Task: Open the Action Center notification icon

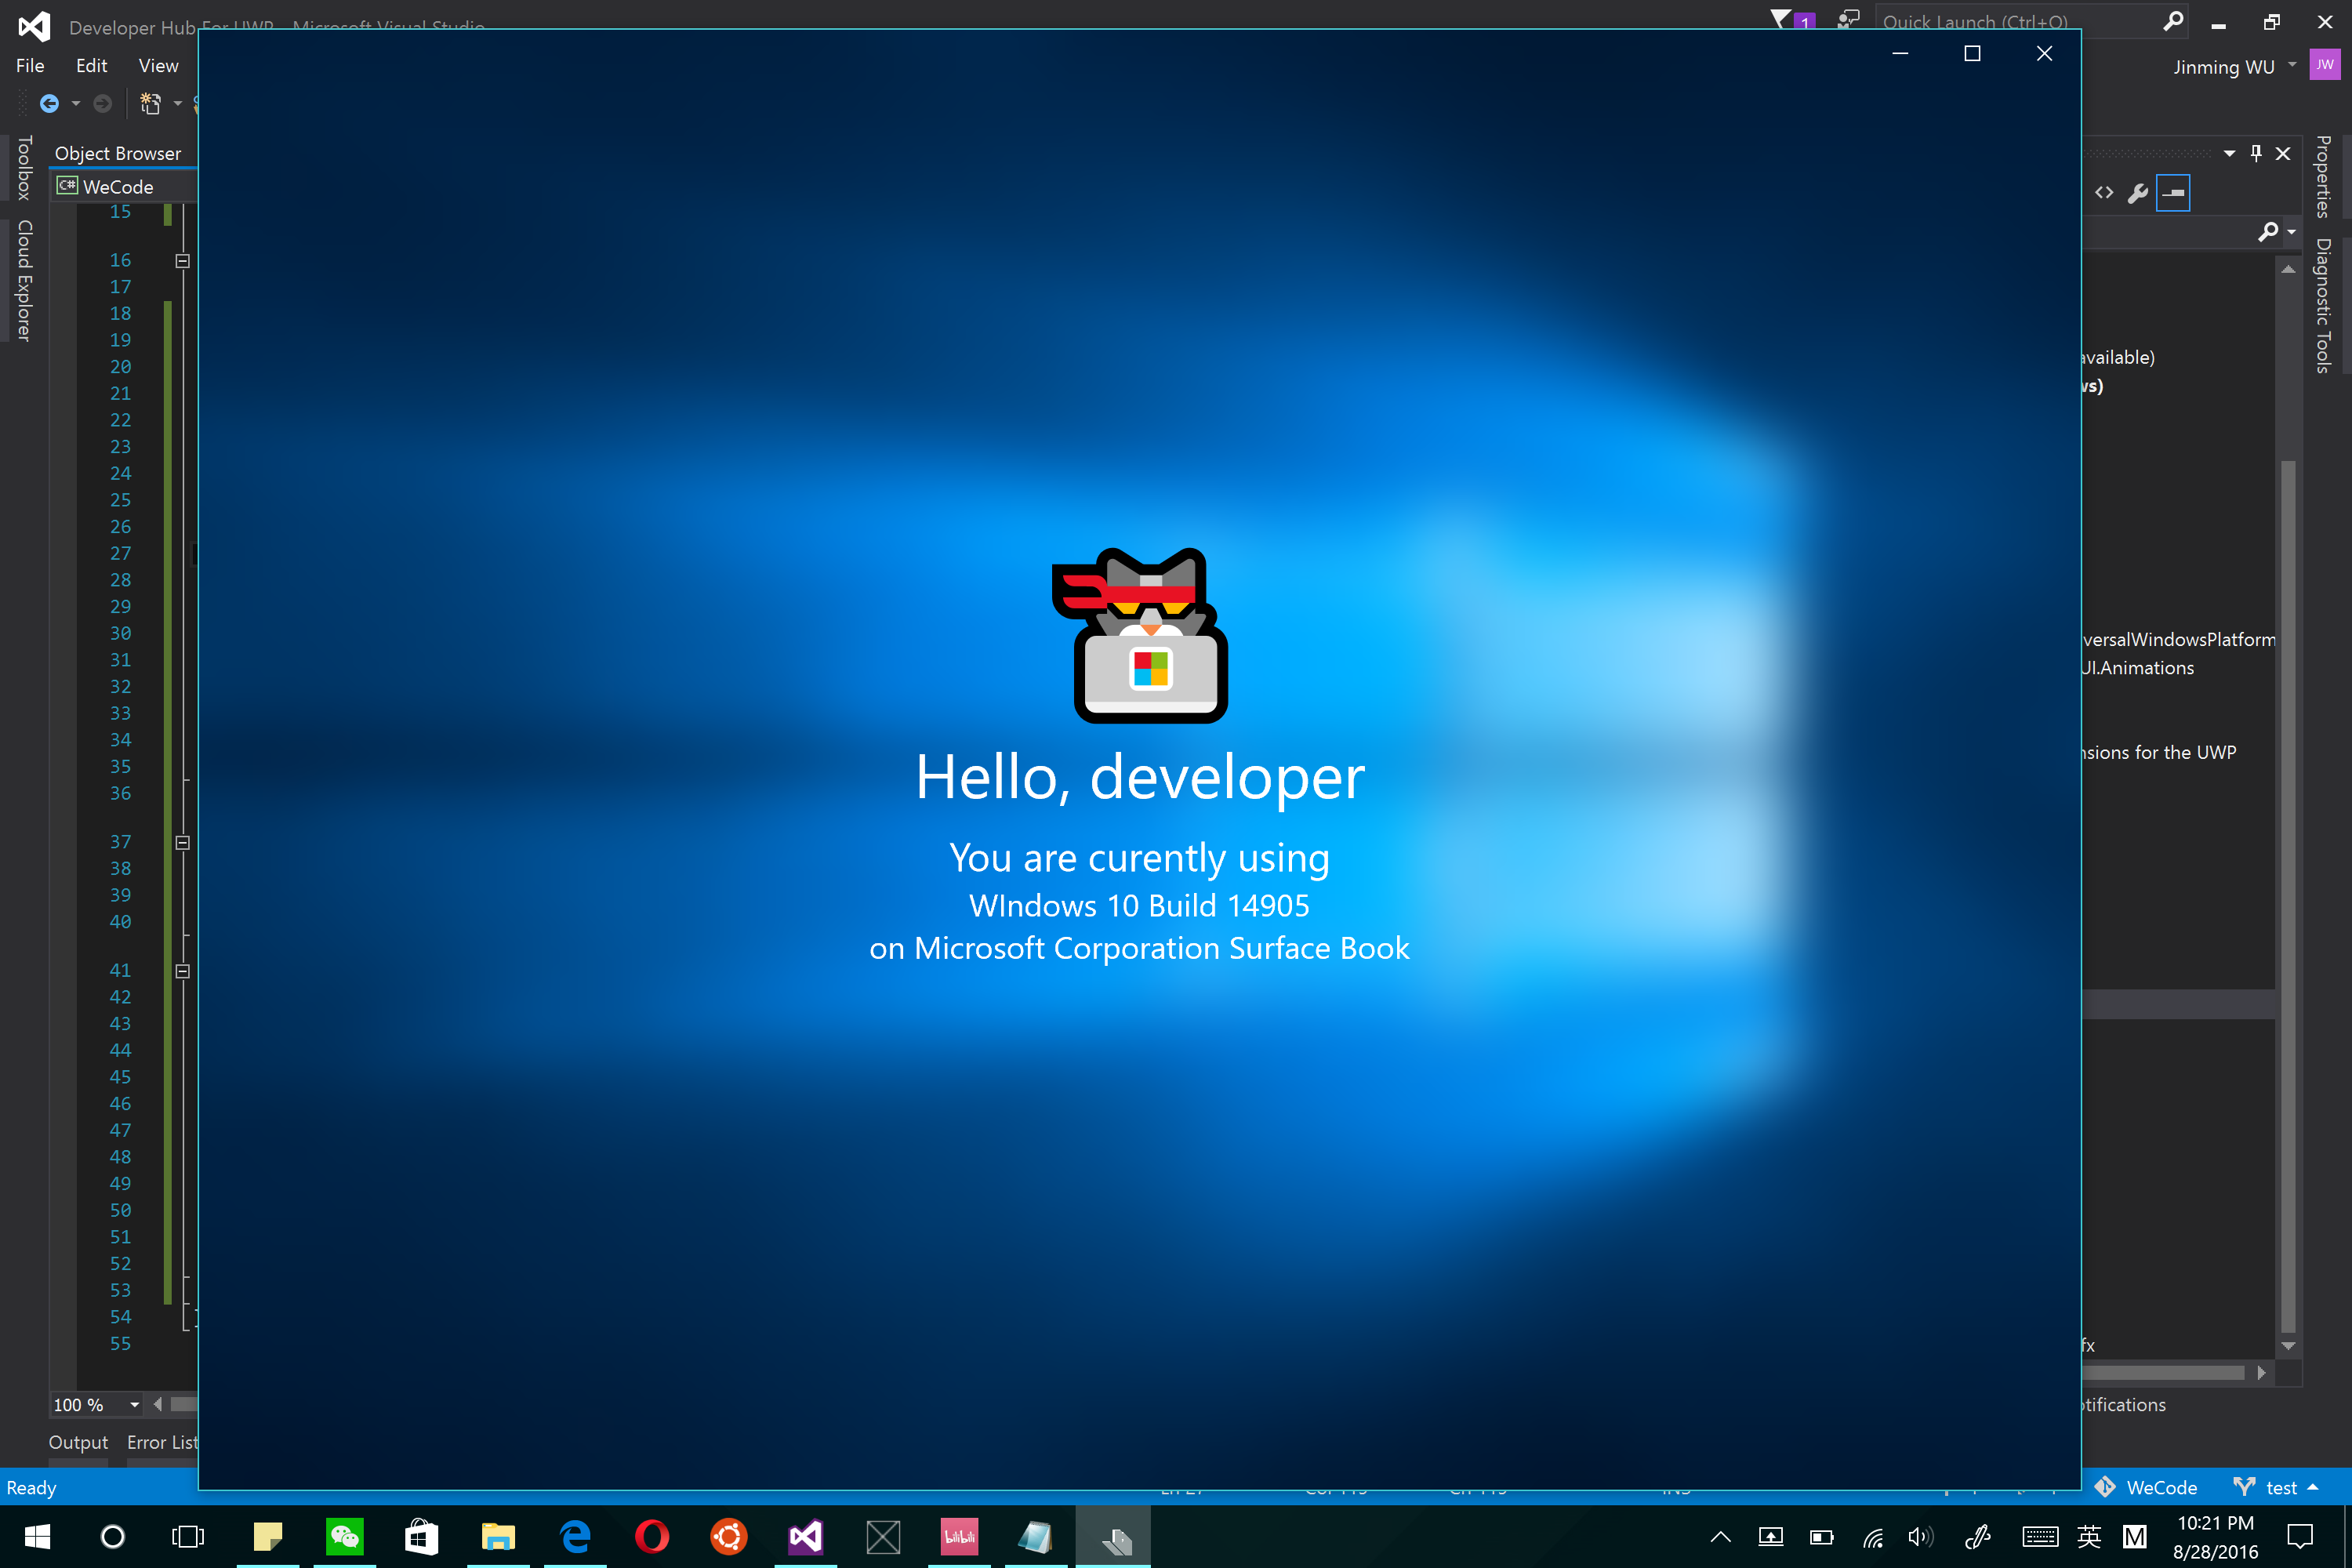Action: pyautogui.click(x=2301, y=1537)
